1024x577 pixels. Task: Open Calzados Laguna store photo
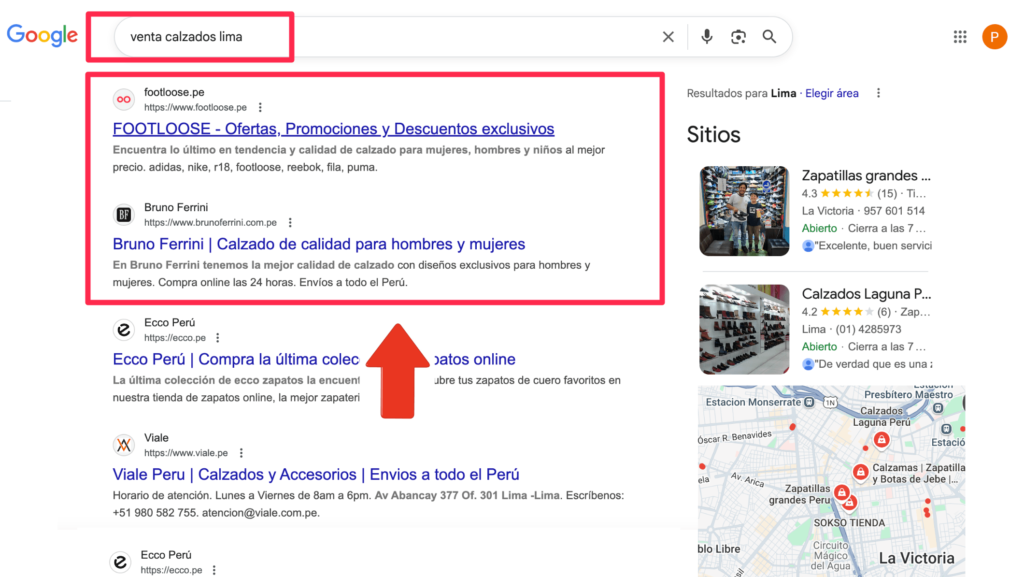coord(744,329)
